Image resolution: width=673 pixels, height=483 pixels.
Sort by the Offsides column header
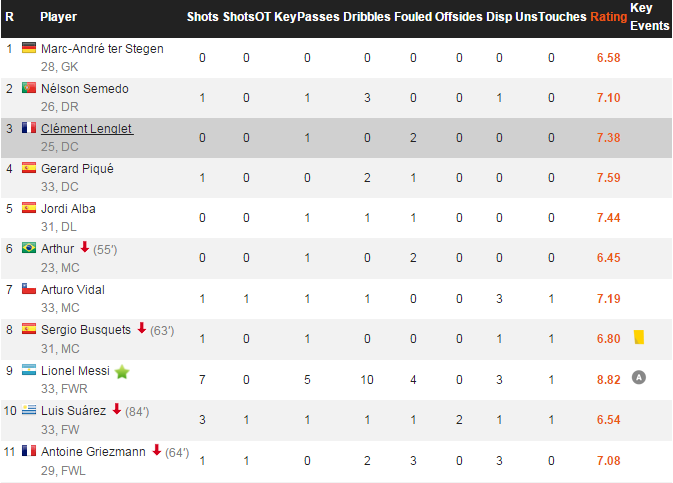[x=459, y=17]
